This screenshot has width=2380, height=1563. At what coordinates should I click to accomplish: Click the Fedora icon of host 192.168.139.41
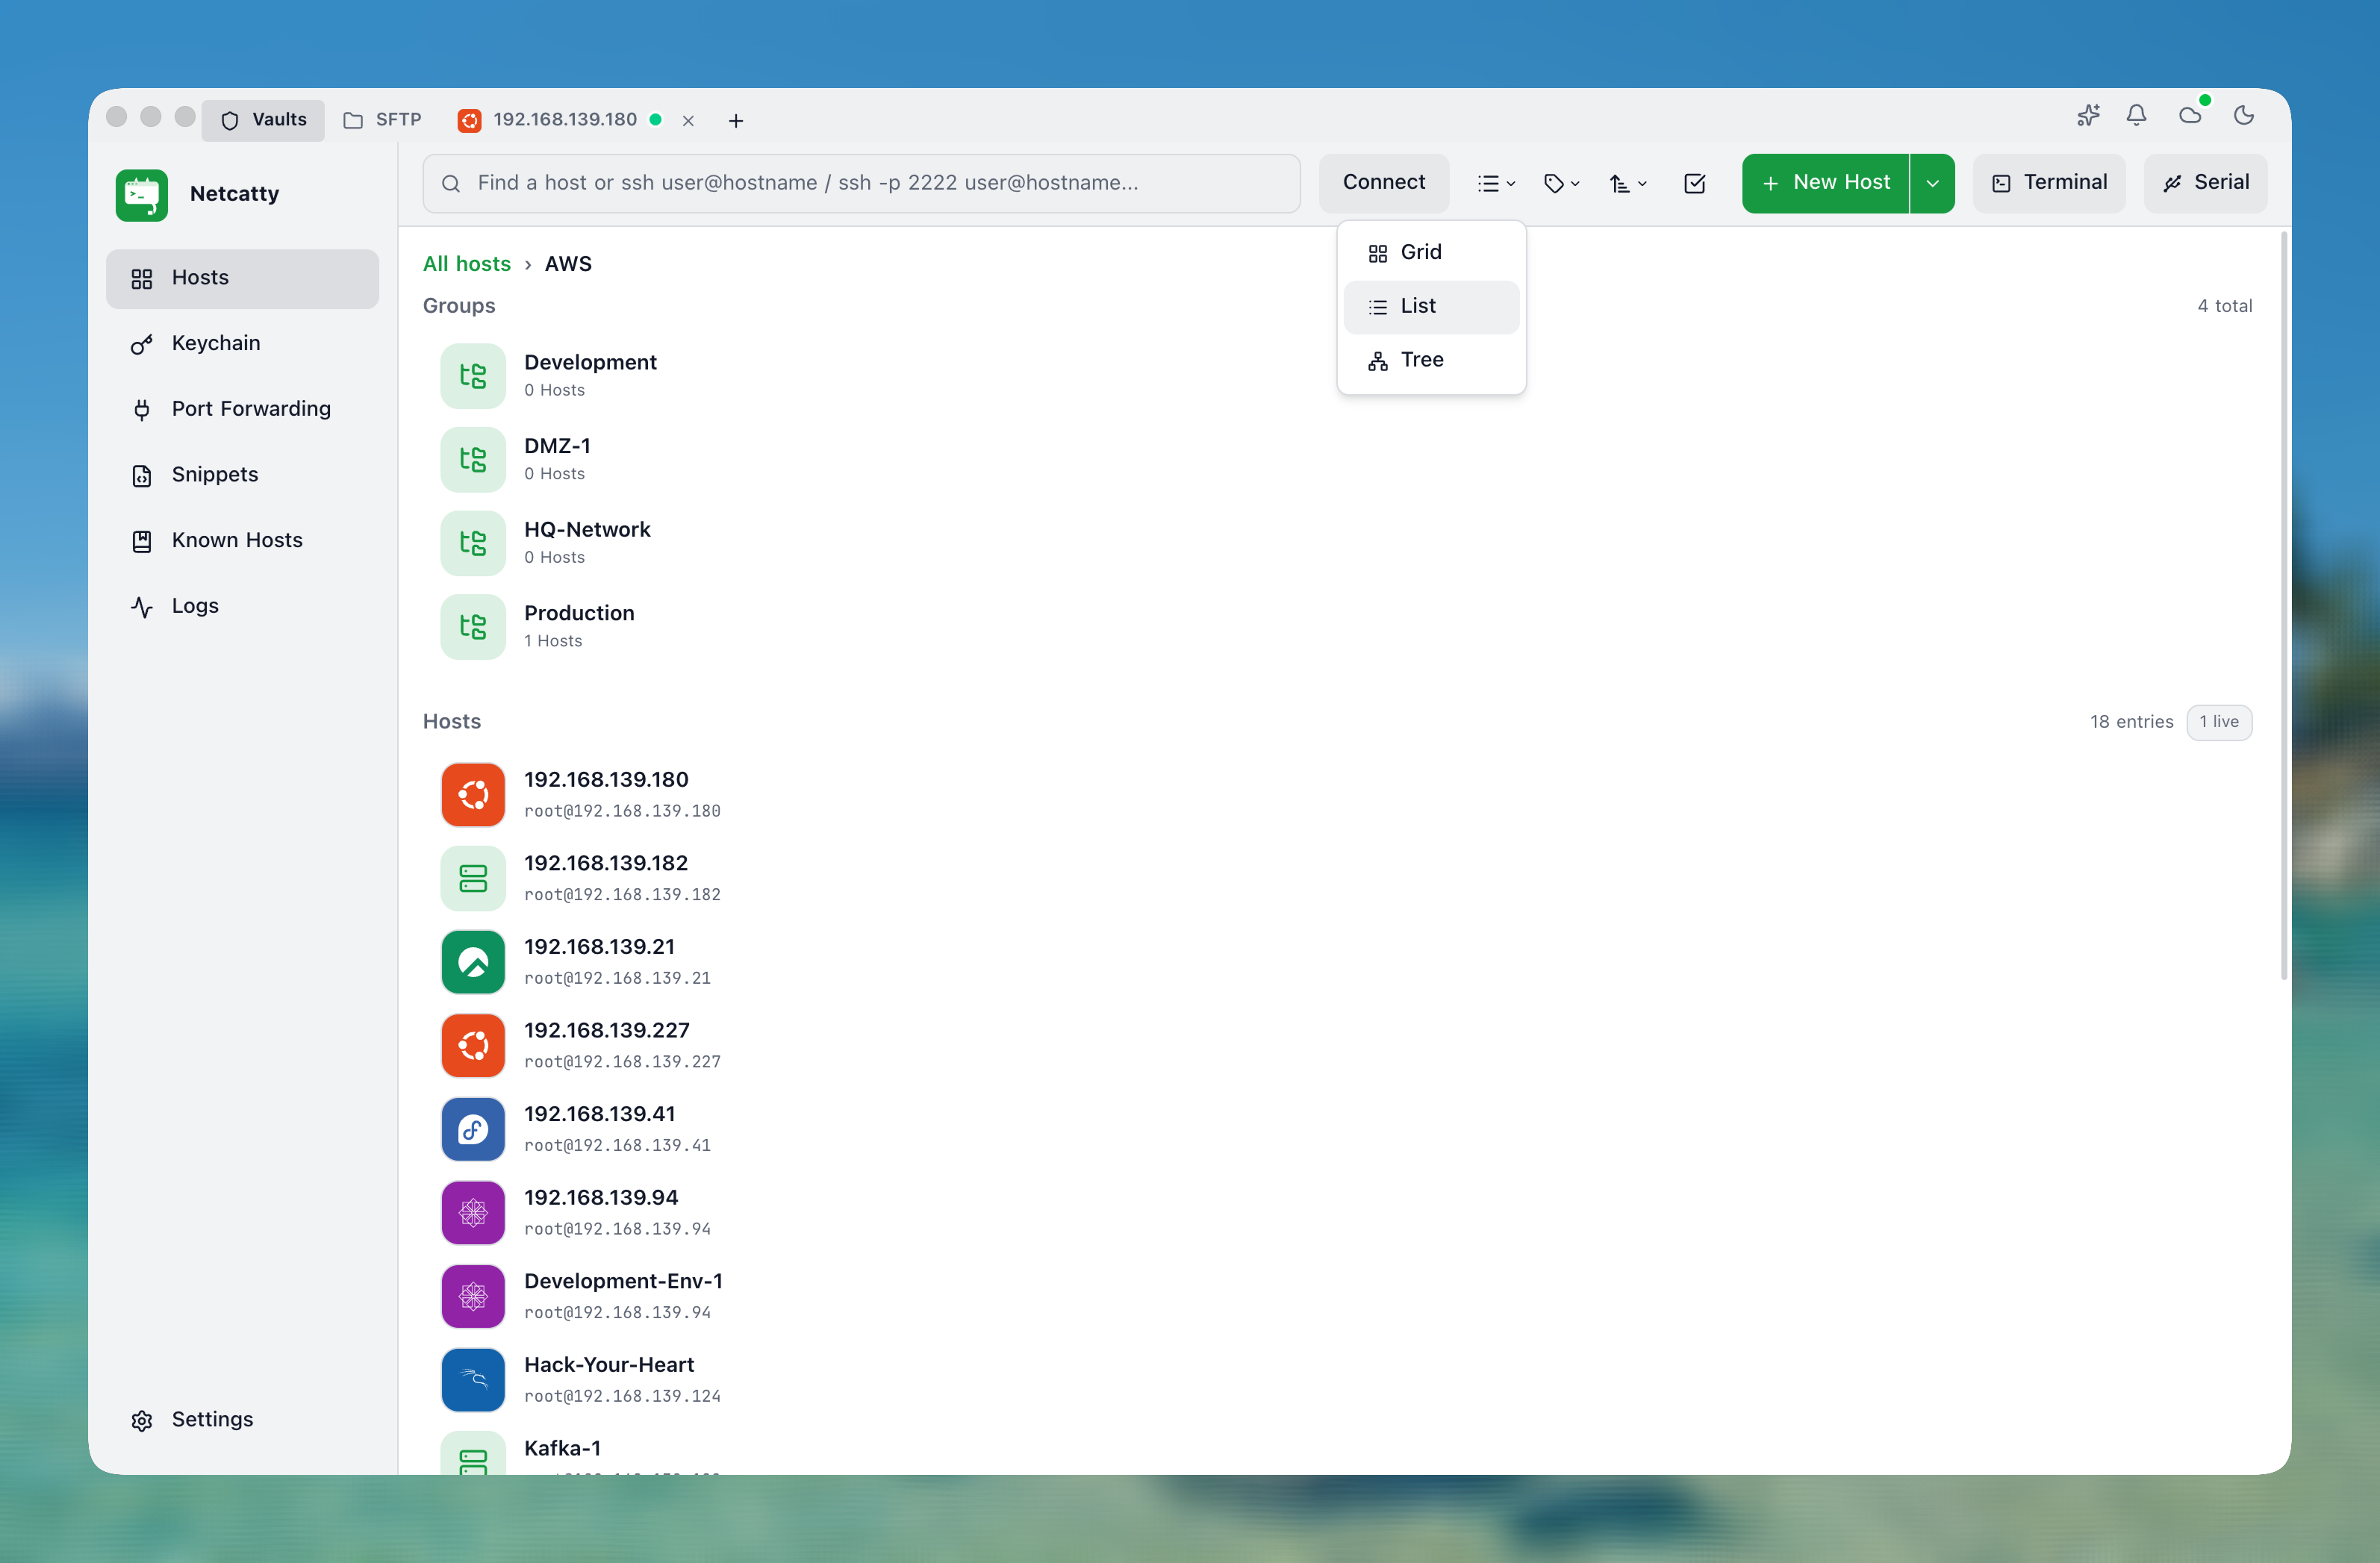click(473, 1129)
